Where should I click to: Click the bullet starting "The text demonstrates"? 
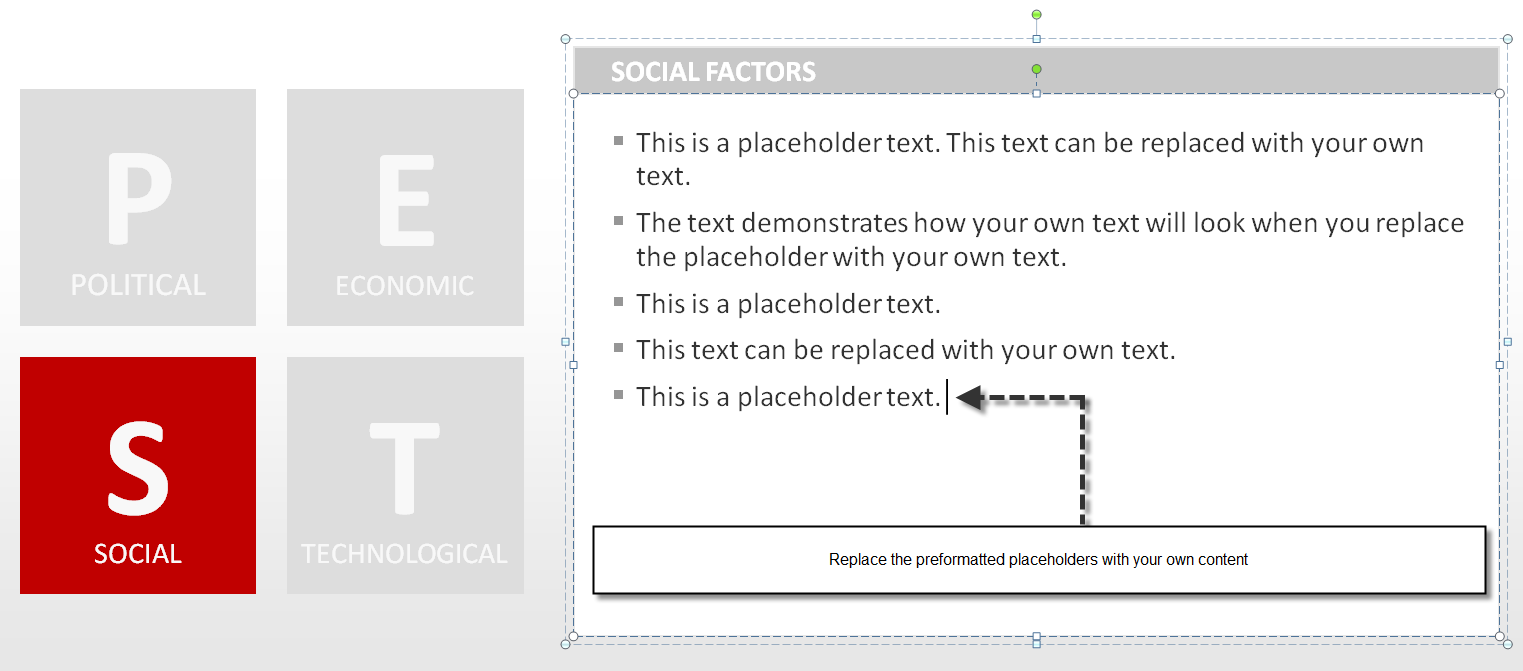[x=1050, y=223]
